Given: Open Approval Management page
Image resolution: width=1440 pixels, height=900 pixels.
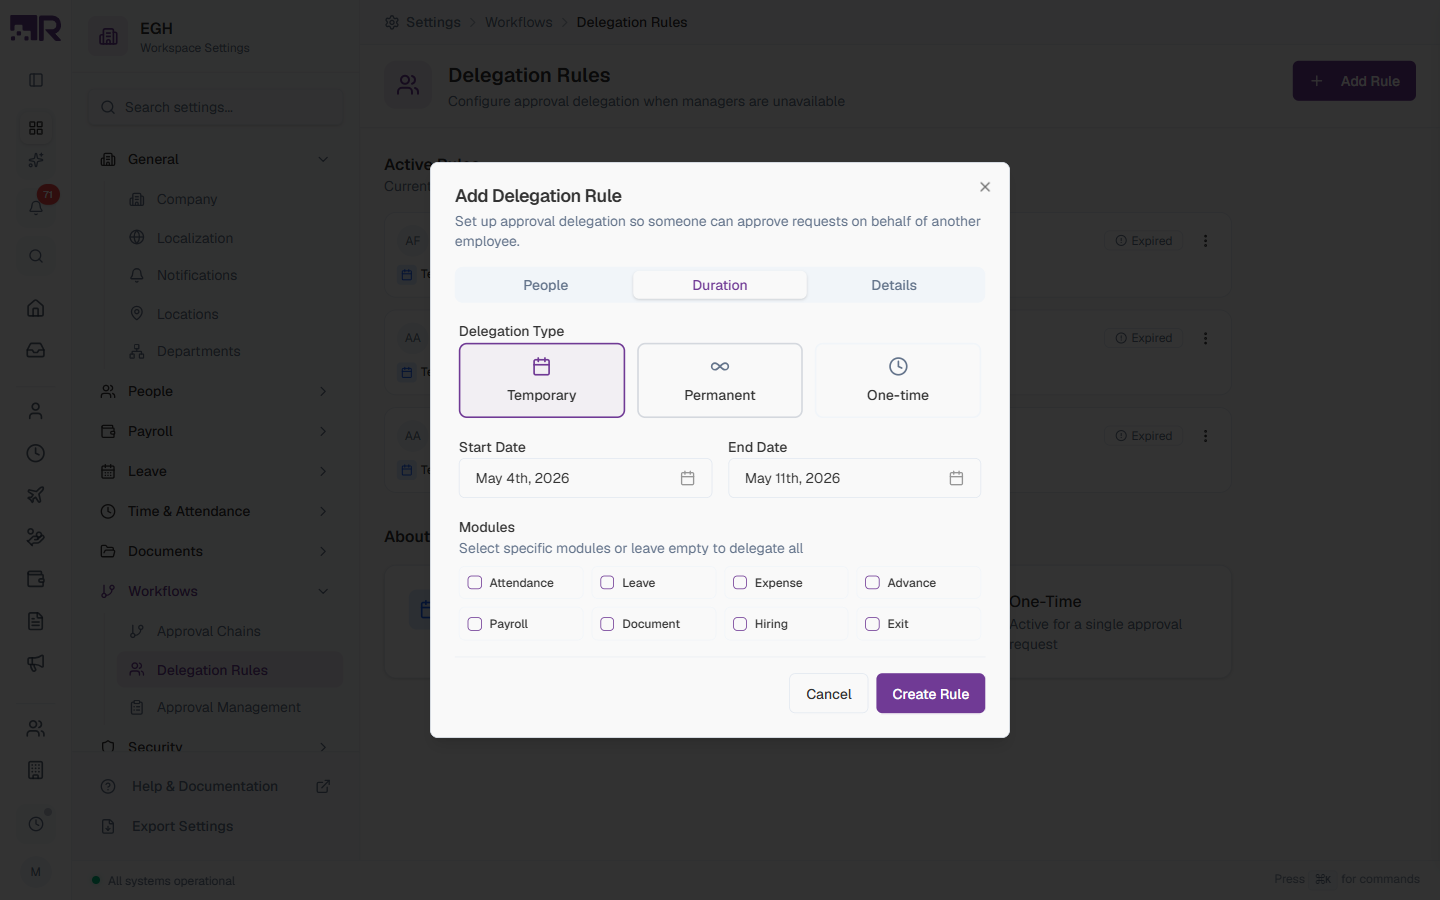Looking at the screenshot, I should [x=230, y=707].
